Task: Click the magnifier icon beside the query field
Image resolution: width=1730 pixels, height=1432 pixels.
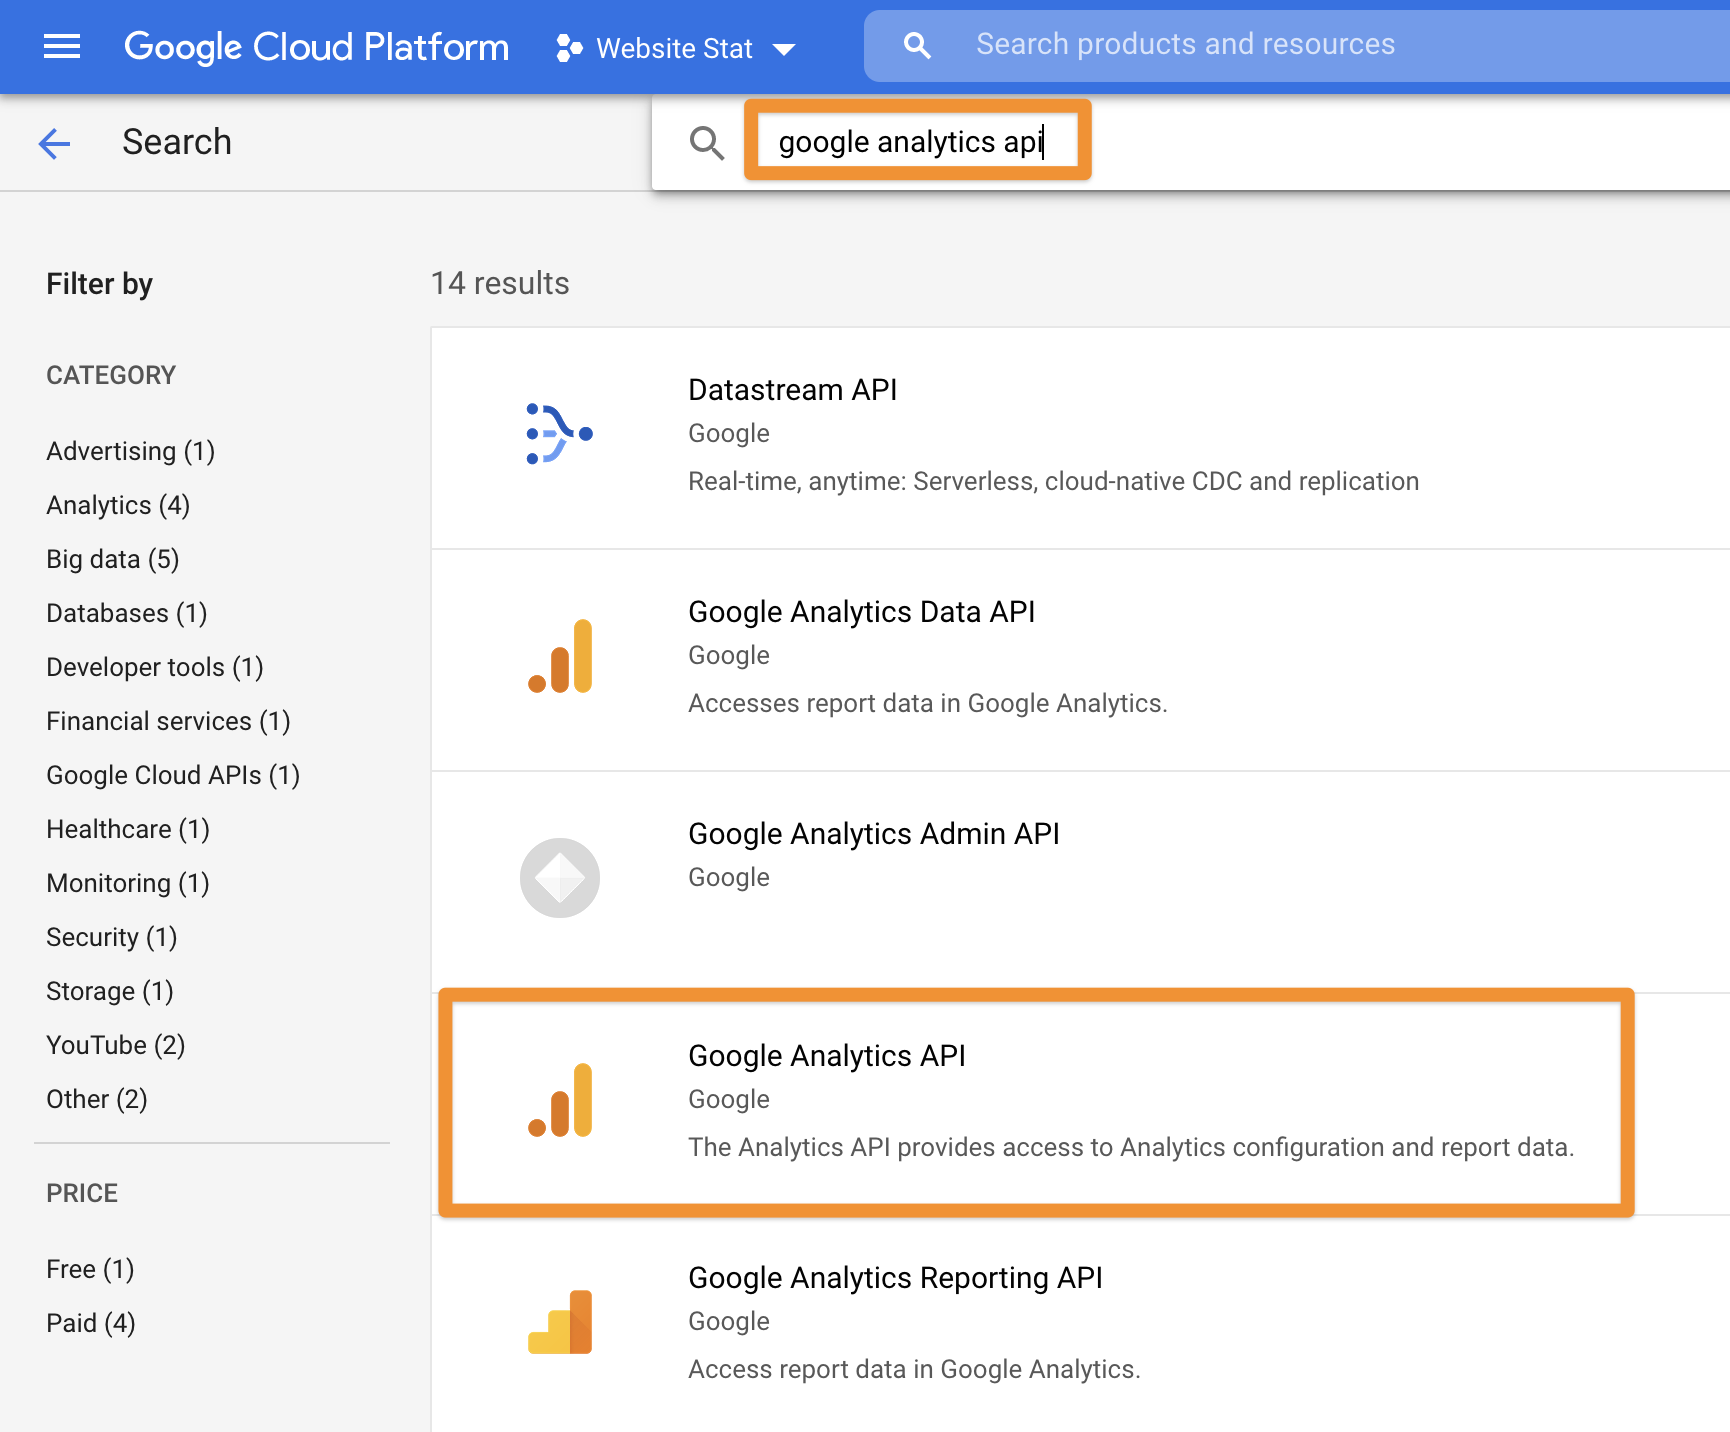Action: click(x=707, y=143)
